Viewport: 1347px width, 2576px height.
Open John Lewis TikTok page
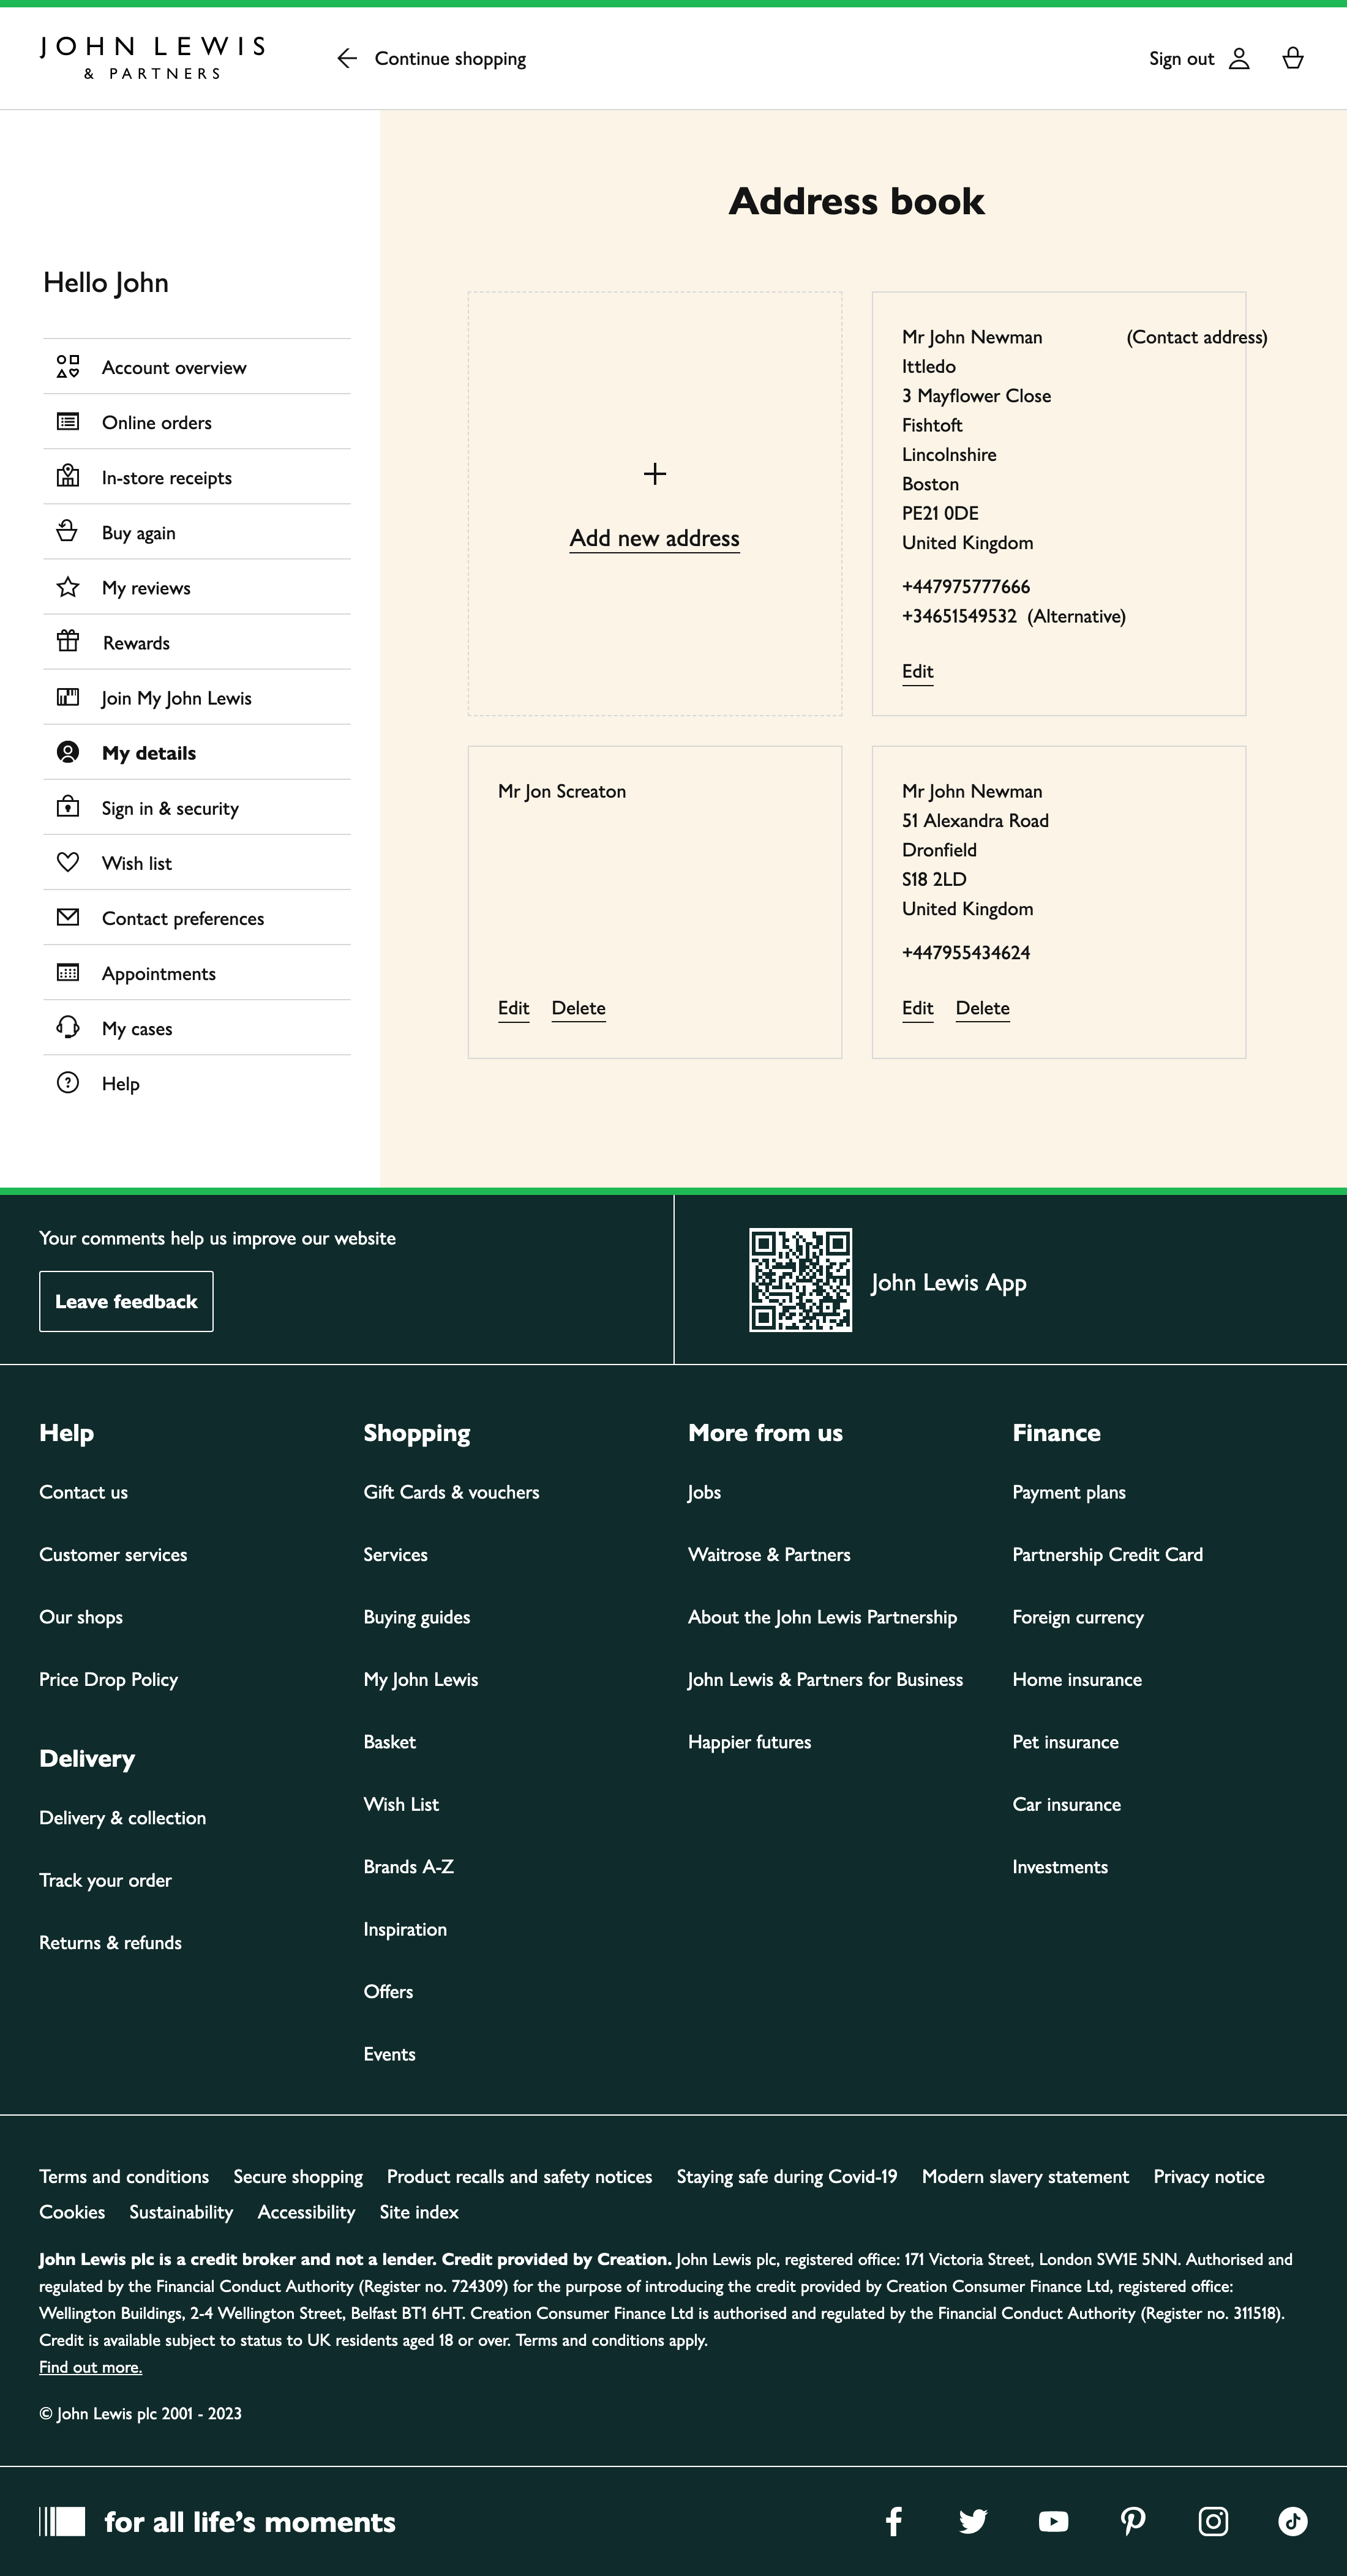coord(1293,2521)
